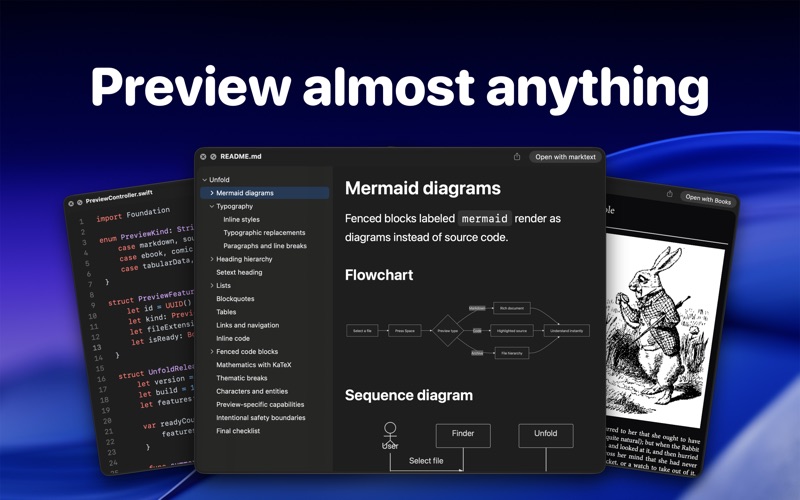Click the inline mermaid code label
The height and width of the screenshot is (500, 800).
coord(484,219)
